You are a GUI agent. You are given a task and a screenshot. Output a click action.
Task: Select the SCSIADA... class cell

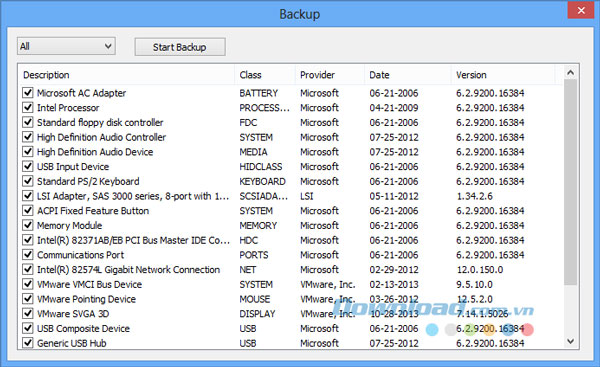264,196
